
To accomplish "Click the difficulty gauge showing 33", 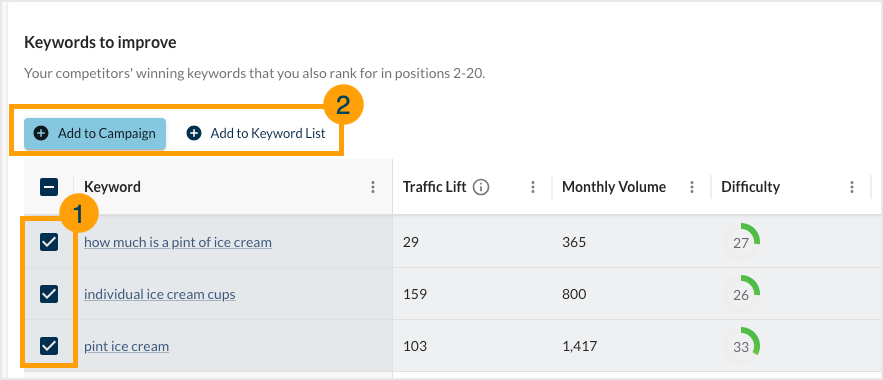I will [742, 346].
